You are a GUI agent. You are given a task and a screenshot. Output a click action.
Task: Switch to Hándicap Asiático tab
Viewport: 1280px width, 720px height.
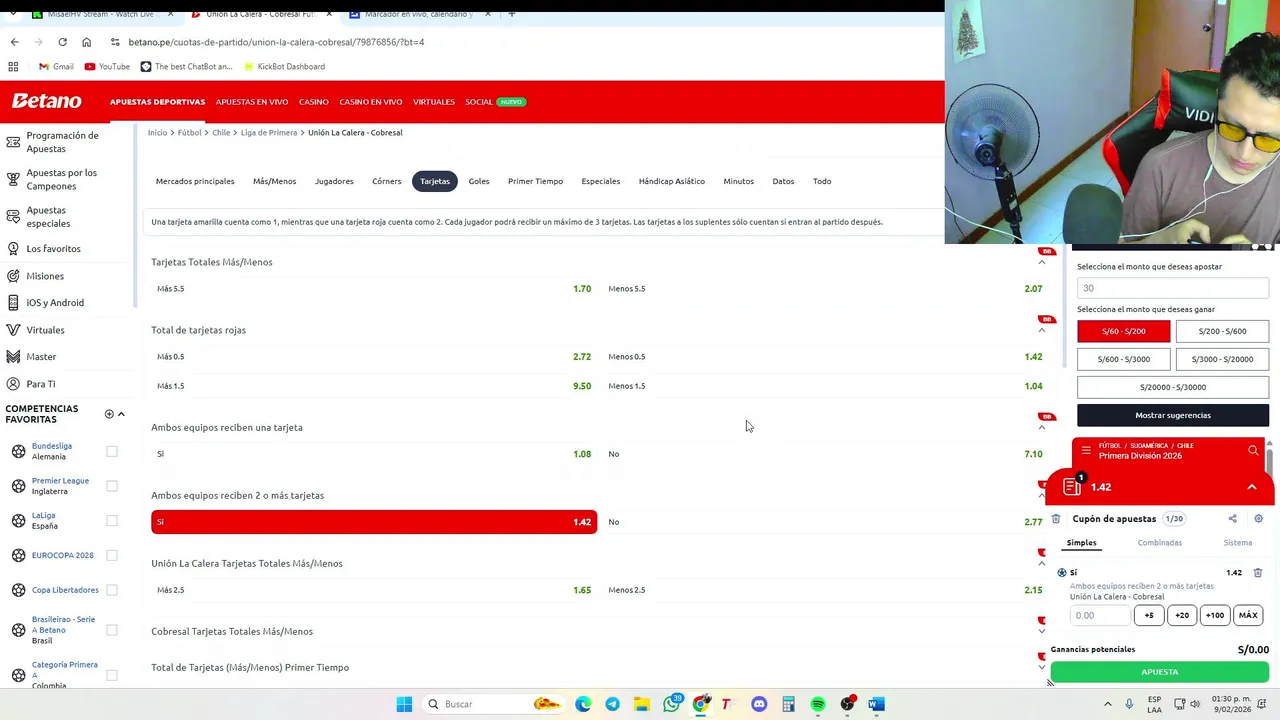click(672, 181)
